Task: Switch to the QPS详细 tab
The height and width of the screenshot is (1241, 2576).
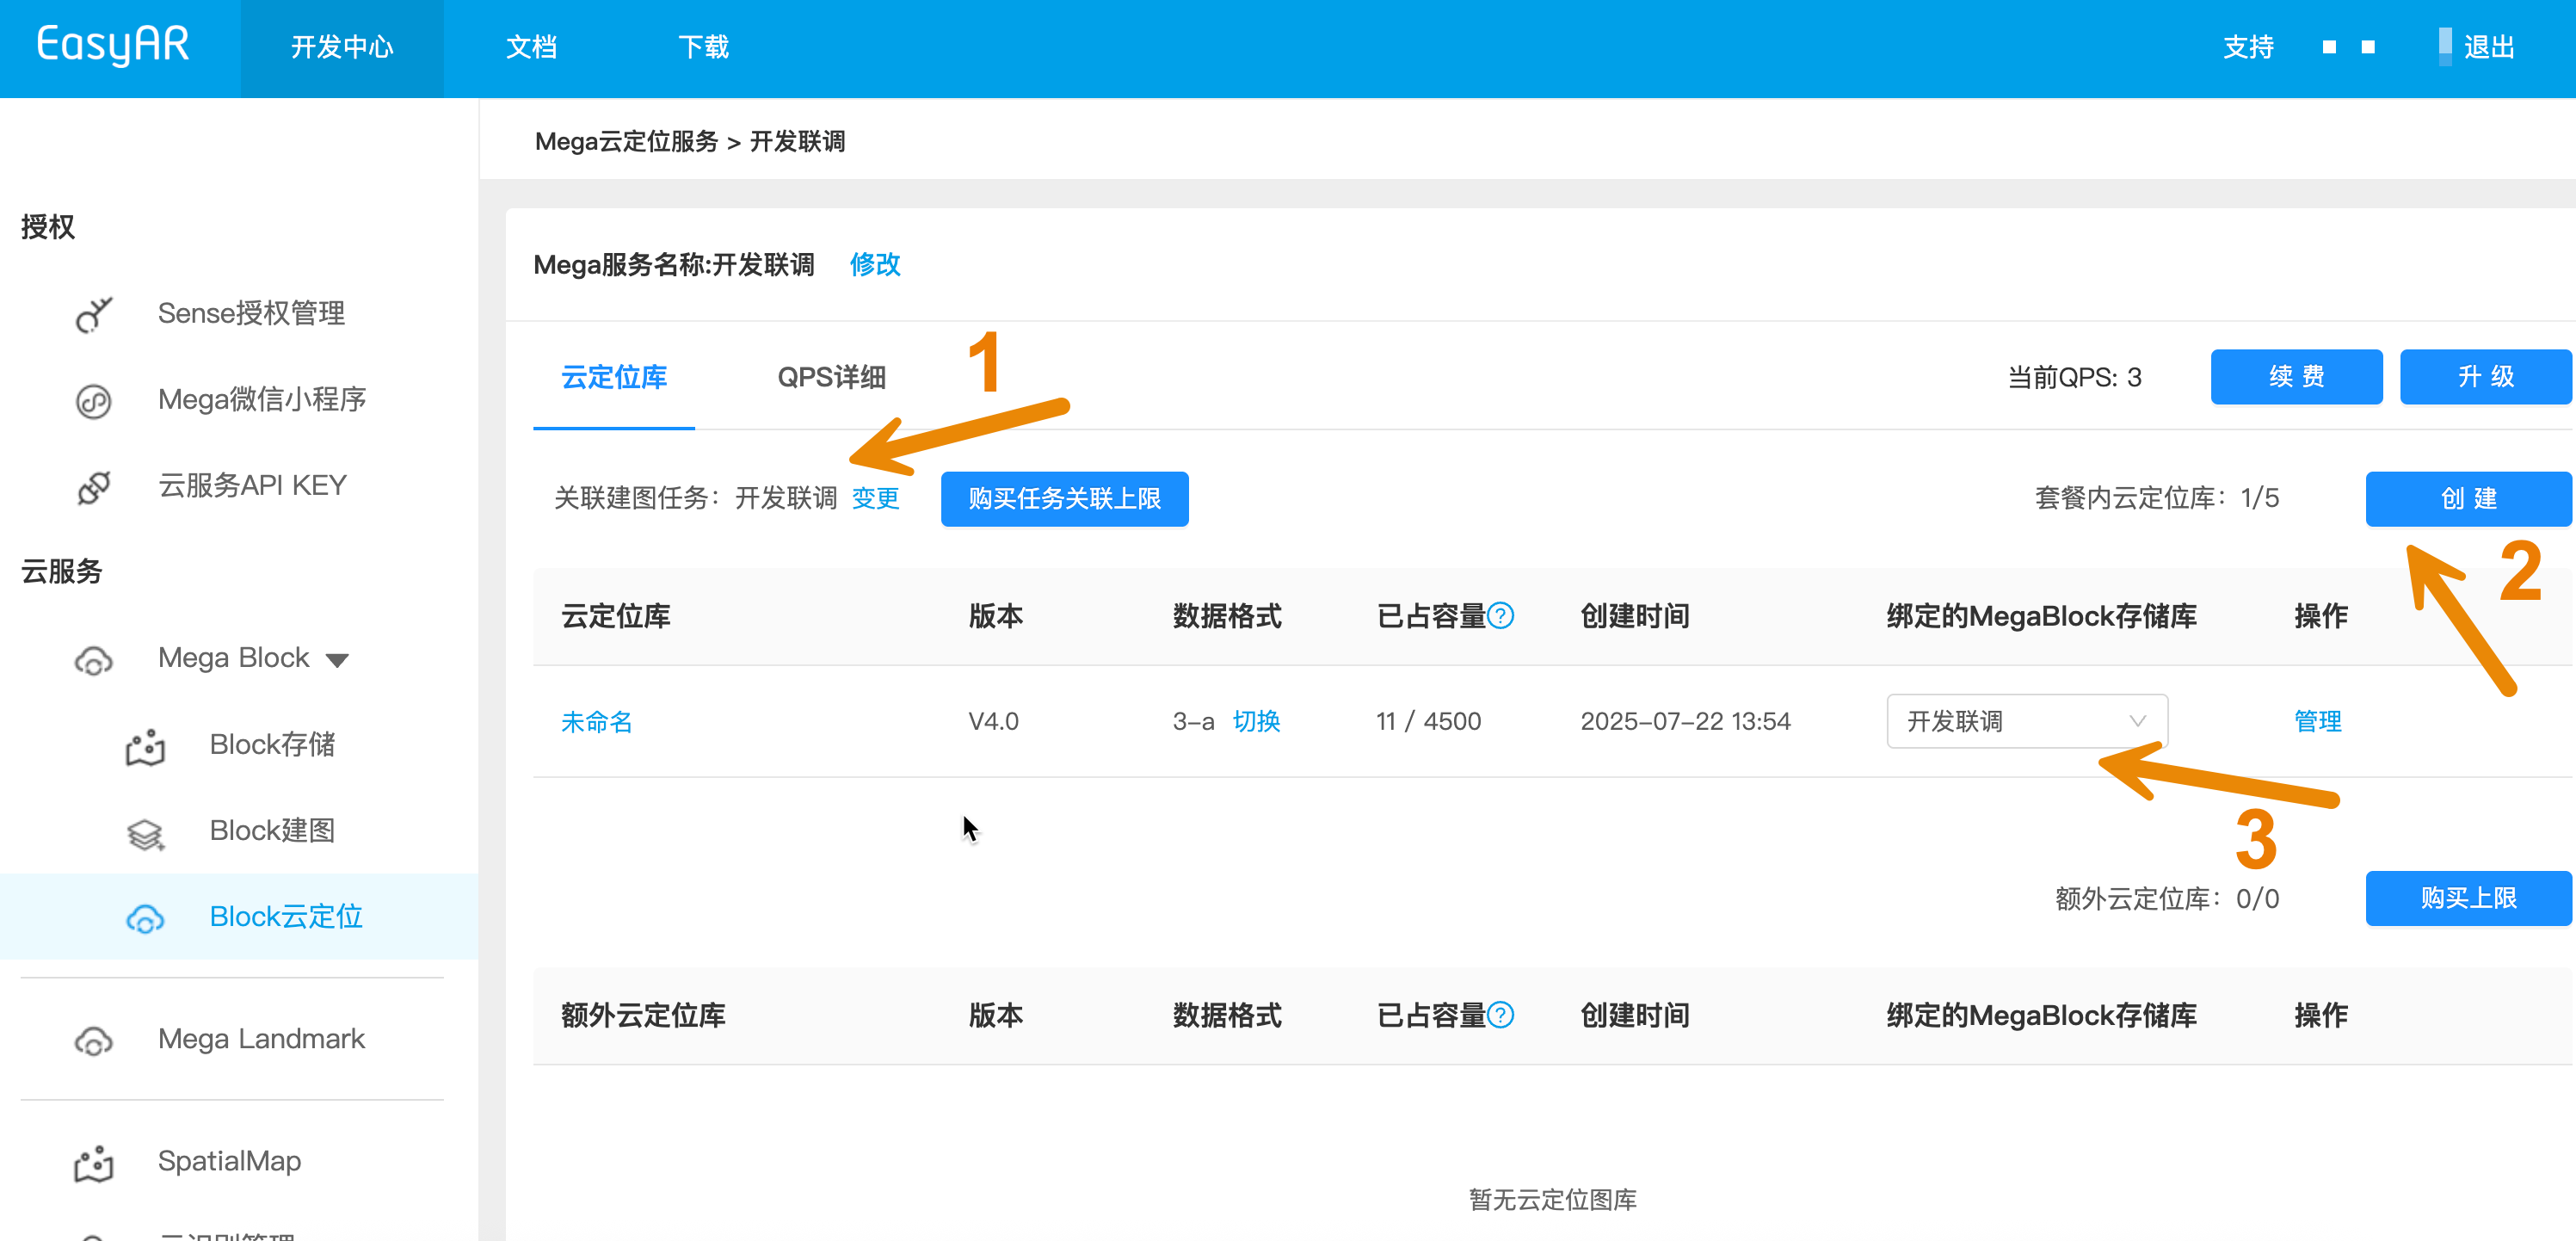Action: pyautogui.click(x=831, y=377)
